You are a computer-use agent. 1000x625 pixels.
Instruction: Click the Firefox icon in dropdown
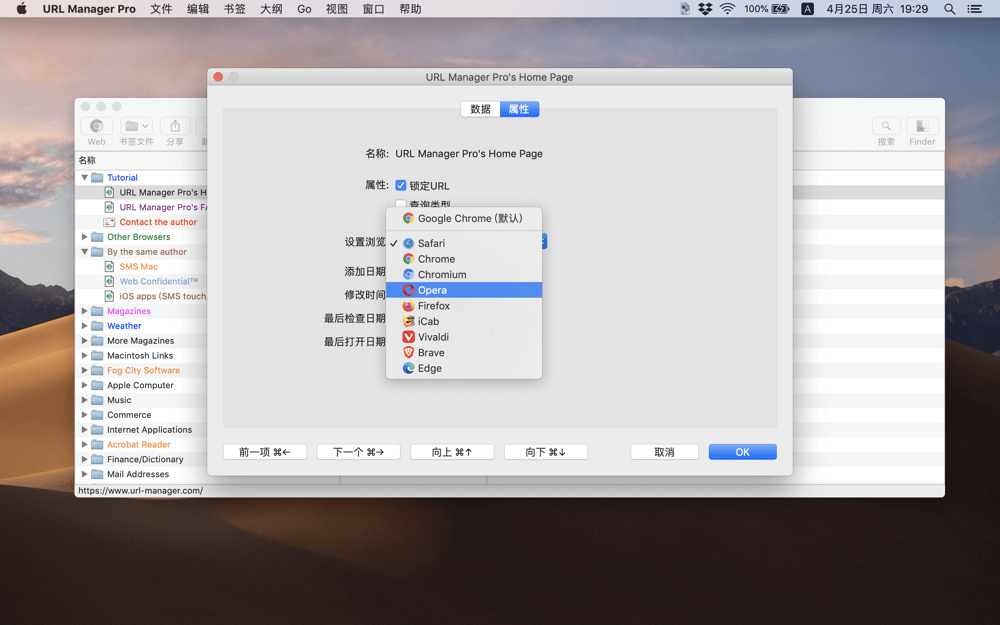[x=408, y=305]
